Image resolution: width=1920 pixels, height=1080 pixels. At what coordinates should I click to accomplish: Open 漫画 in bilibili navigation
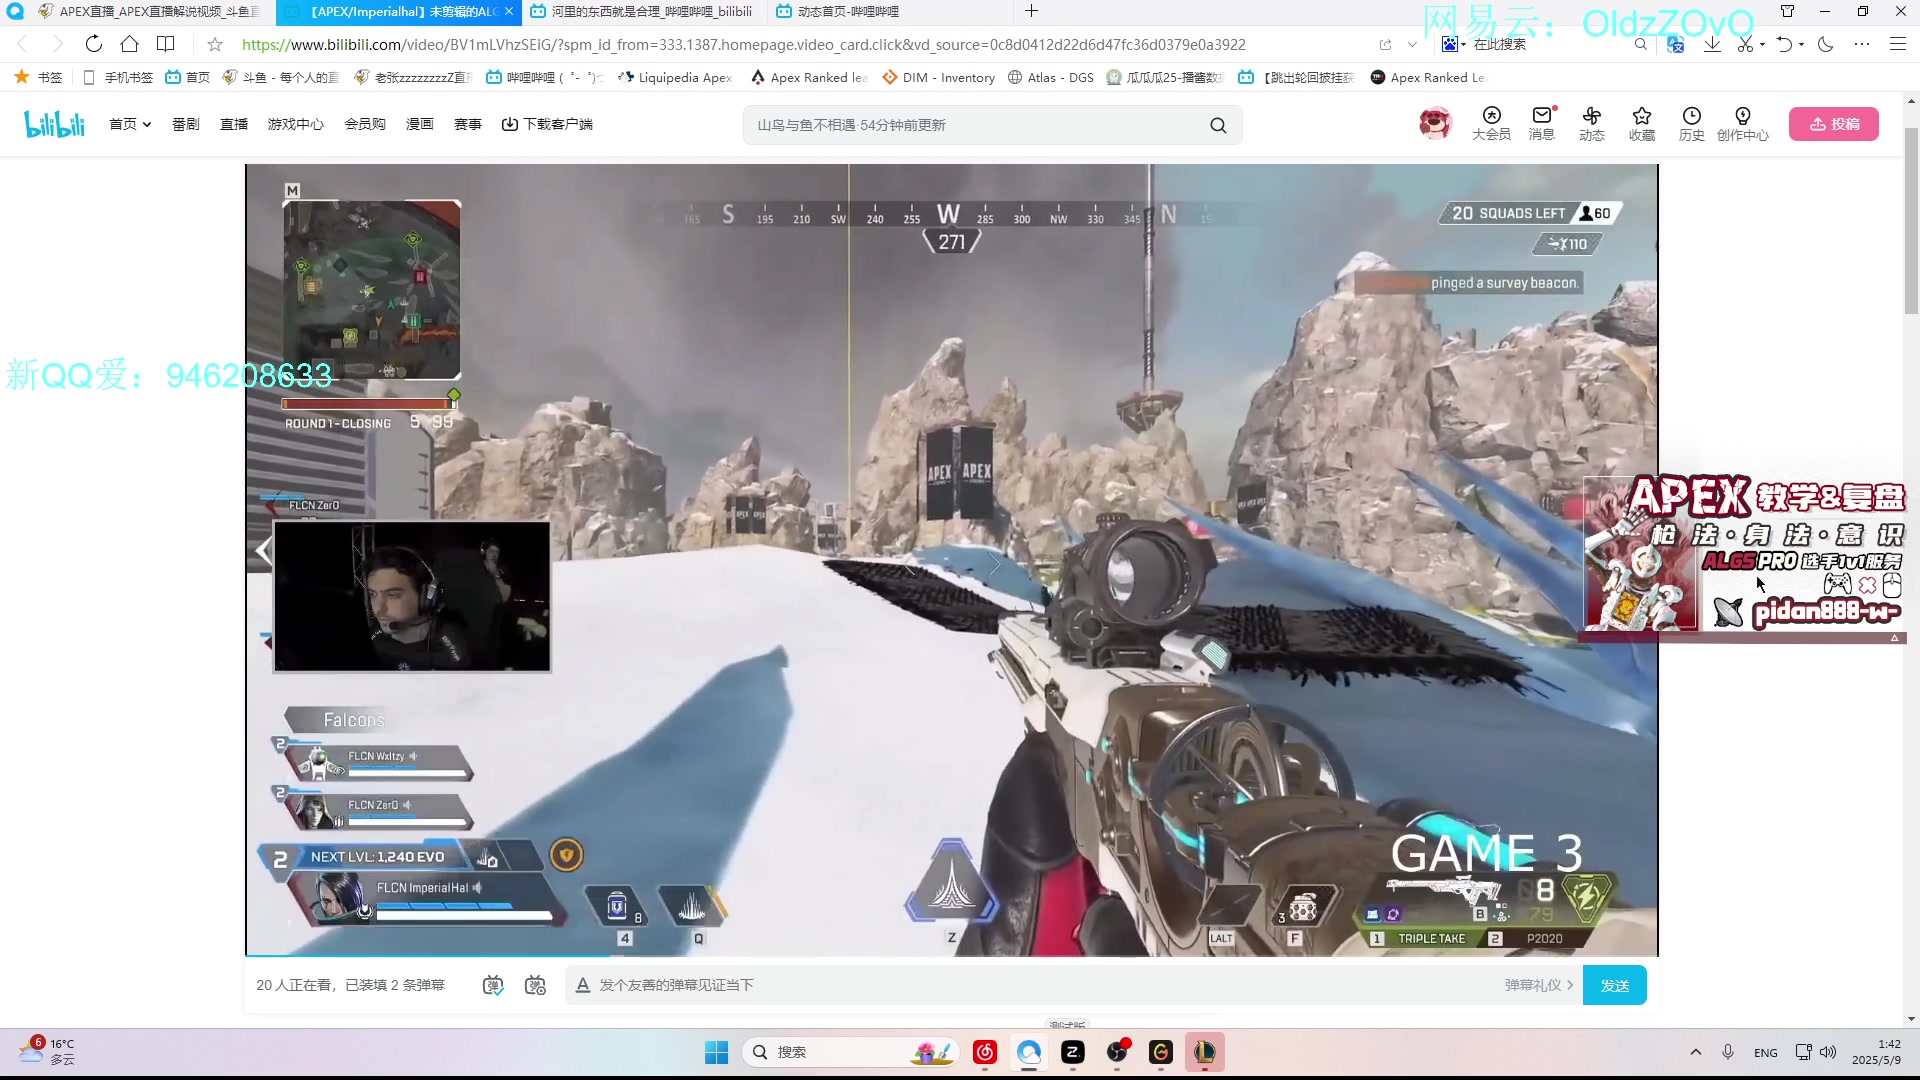(x=419, y=124)
